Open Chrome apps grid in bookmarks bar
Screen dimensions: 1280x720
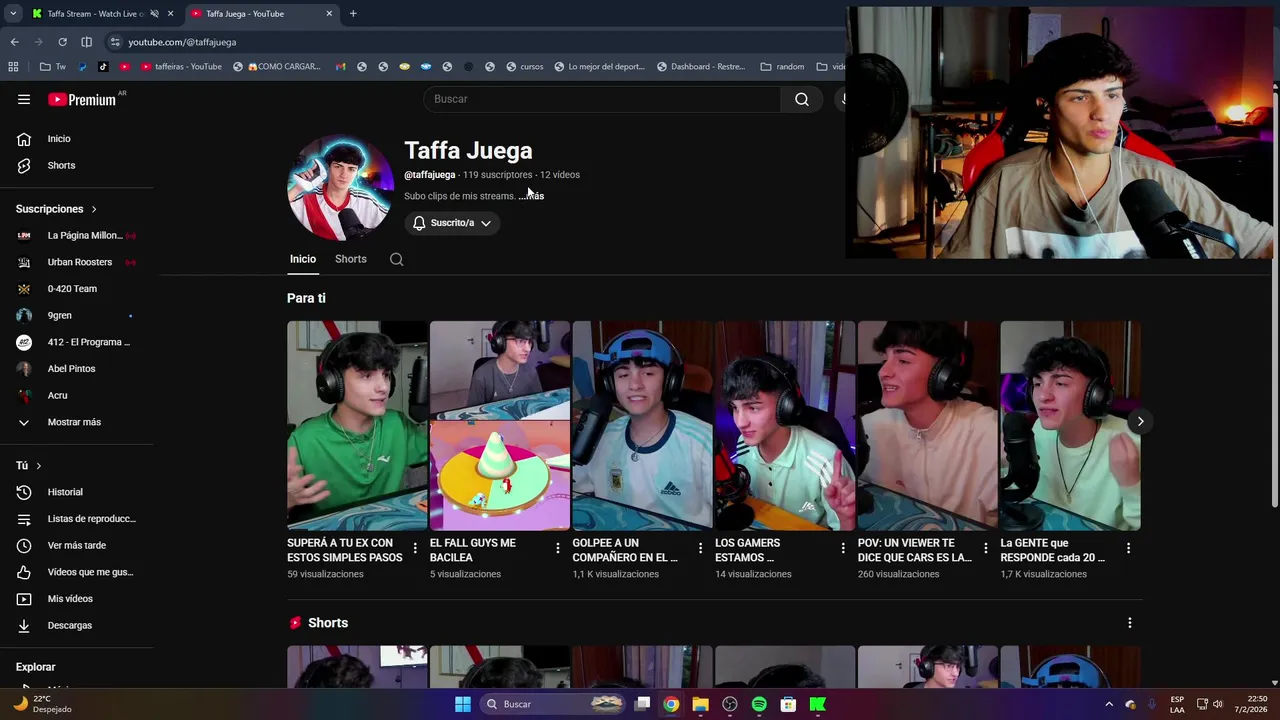click(13, 67)
